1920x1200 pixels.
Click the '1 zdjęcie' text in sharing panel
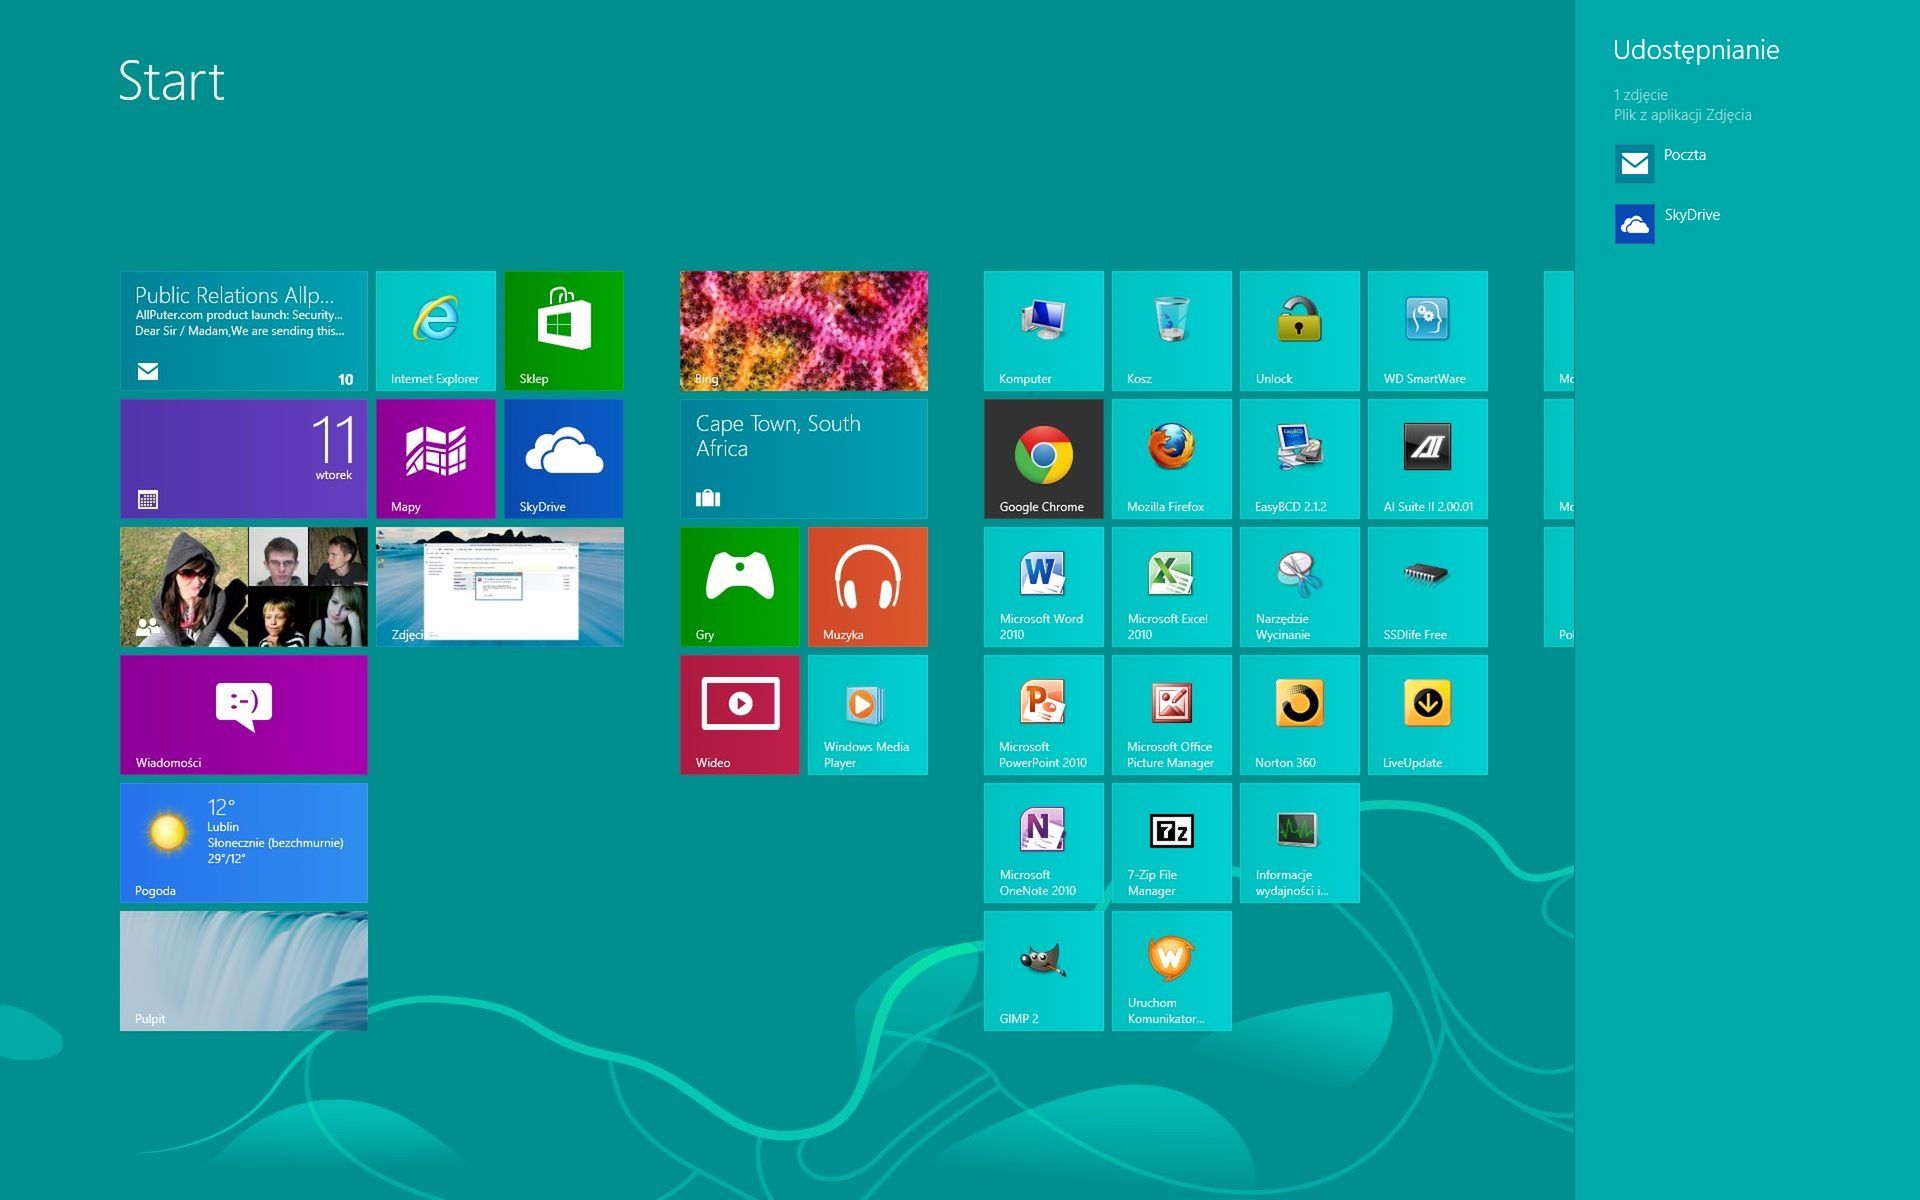pyautogui.click(x=1640, y=95)
